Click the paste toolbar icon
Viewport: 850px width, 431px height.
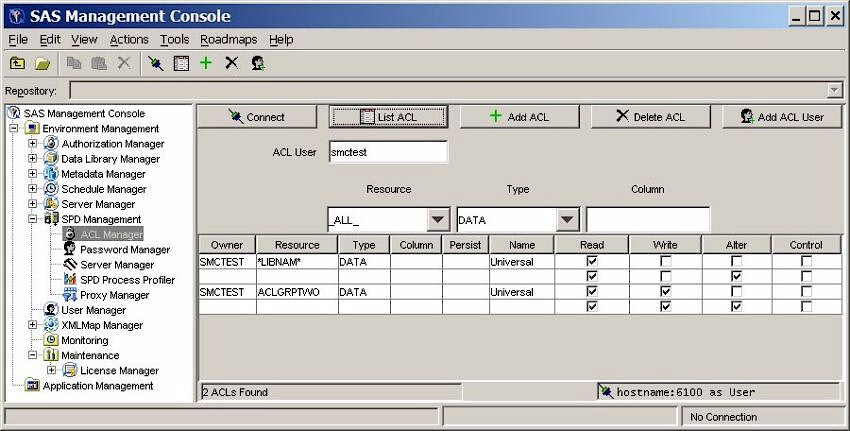99,63
